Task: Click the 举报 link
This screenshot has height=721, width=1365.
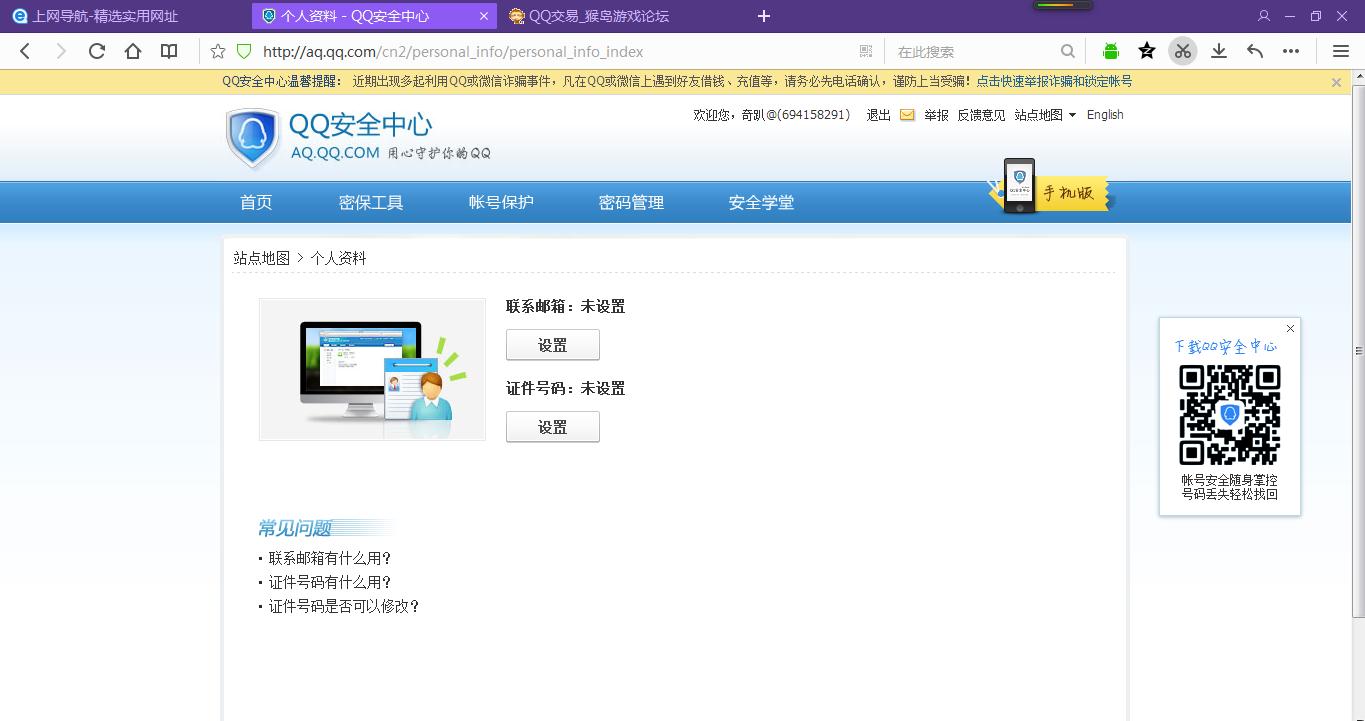Action: click(936, 115)
